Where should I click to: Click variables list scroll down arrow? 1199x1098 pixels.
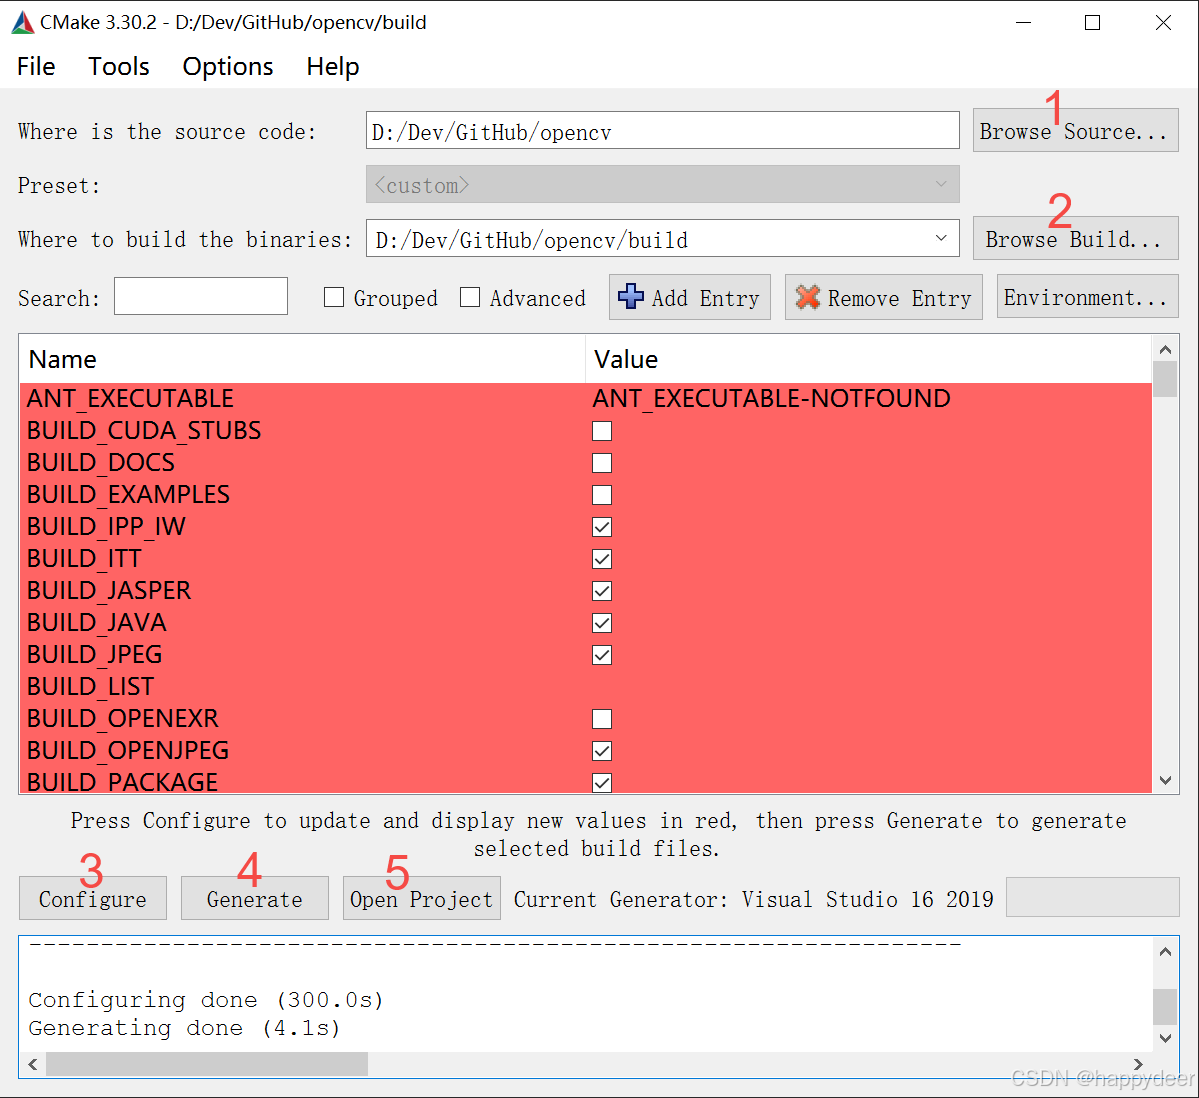point(1165,781)
